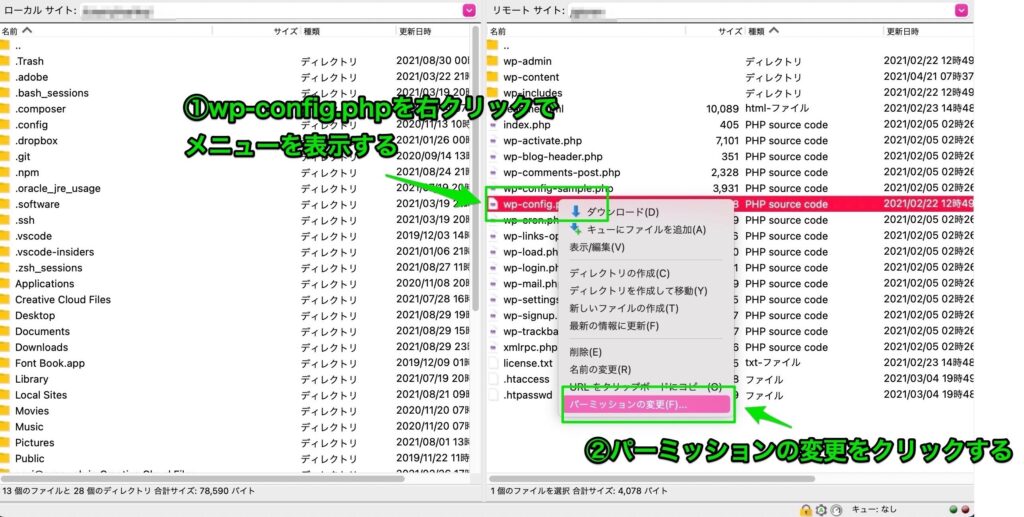Viewport: 1024px width, 517px height.
Task: Click the lock encryption icon in status bar
Action: 806,510
